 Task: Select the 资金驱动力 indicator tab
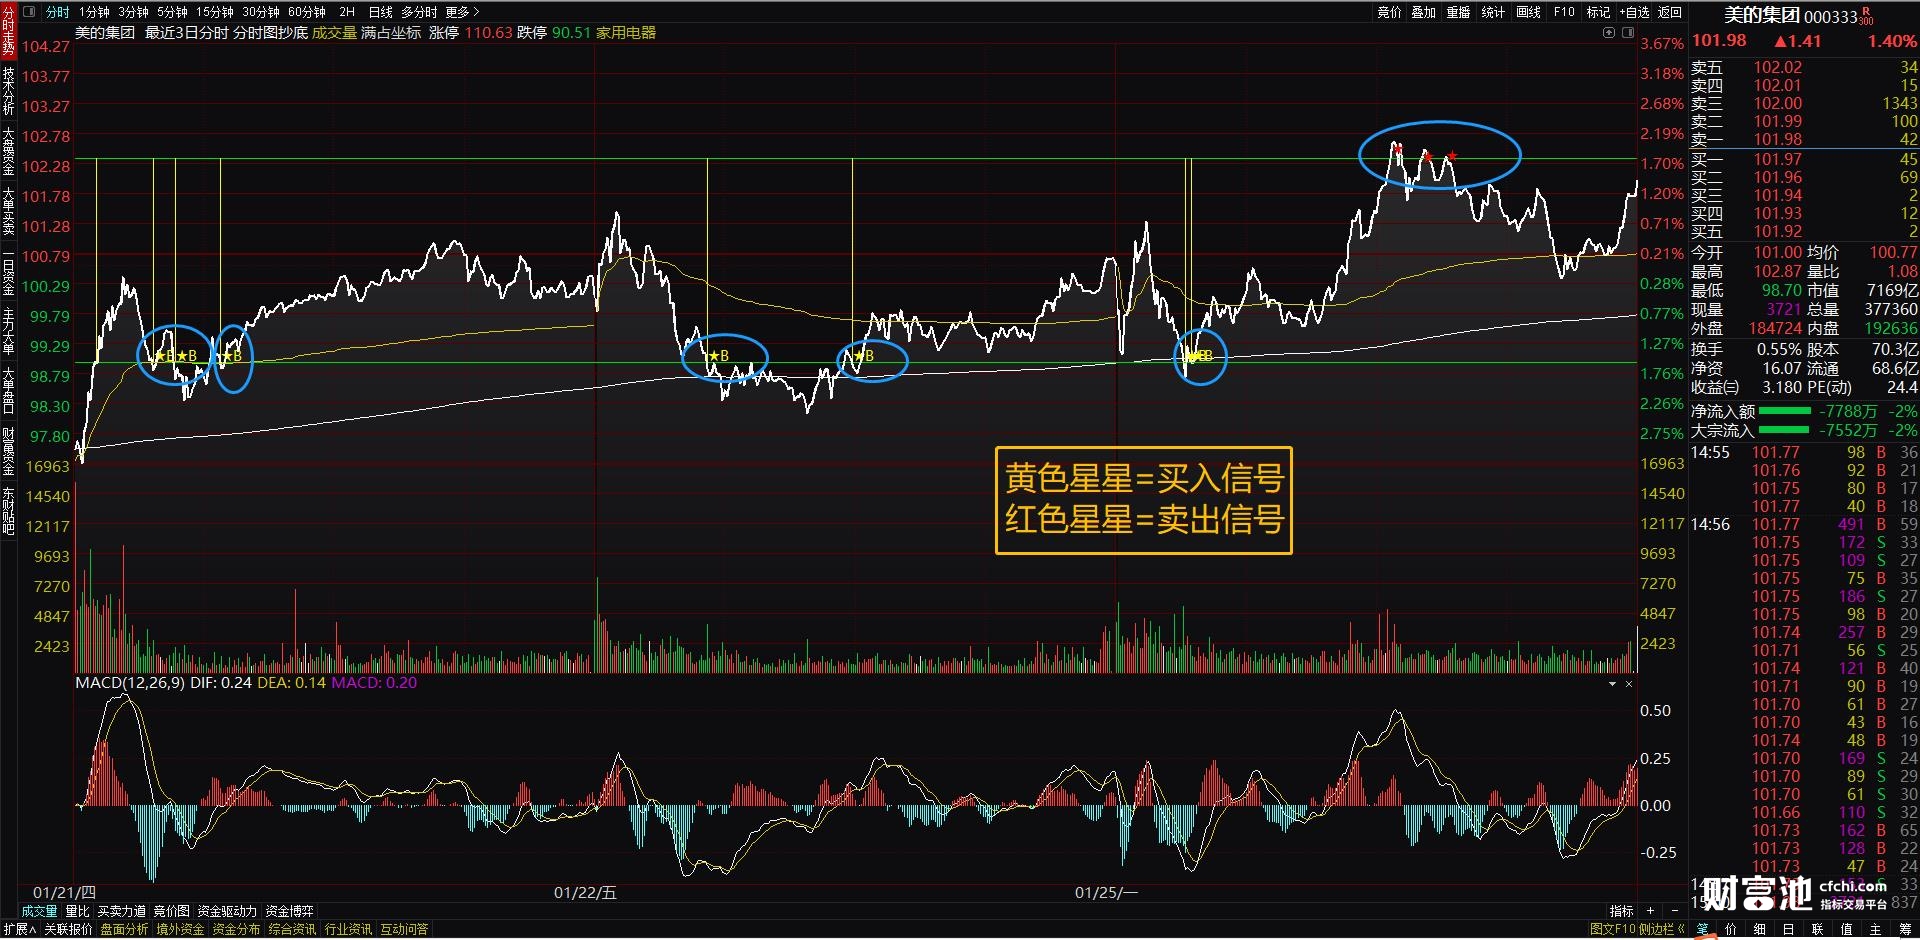pyautogui.click(x=227, y=911)
